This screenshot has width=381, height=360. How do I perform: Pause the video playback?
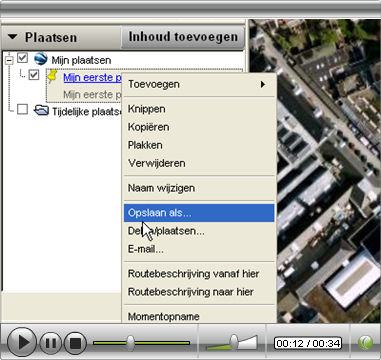[51, 343]
